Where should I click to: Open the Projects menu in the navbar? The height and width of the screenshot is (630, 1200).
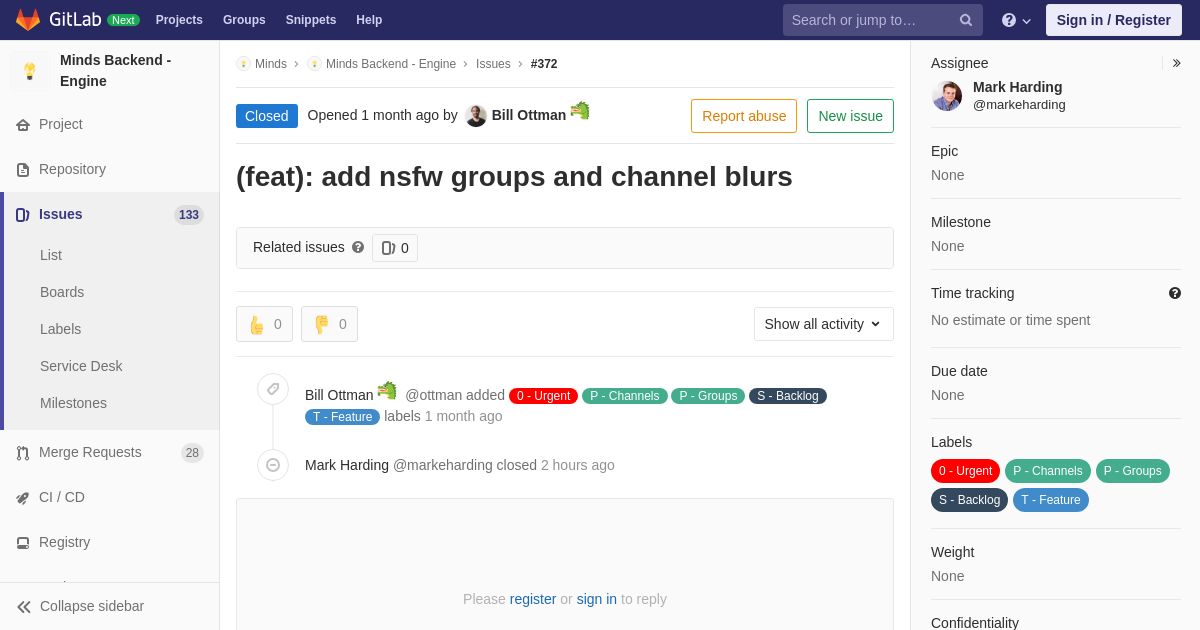tap(179, 20)
